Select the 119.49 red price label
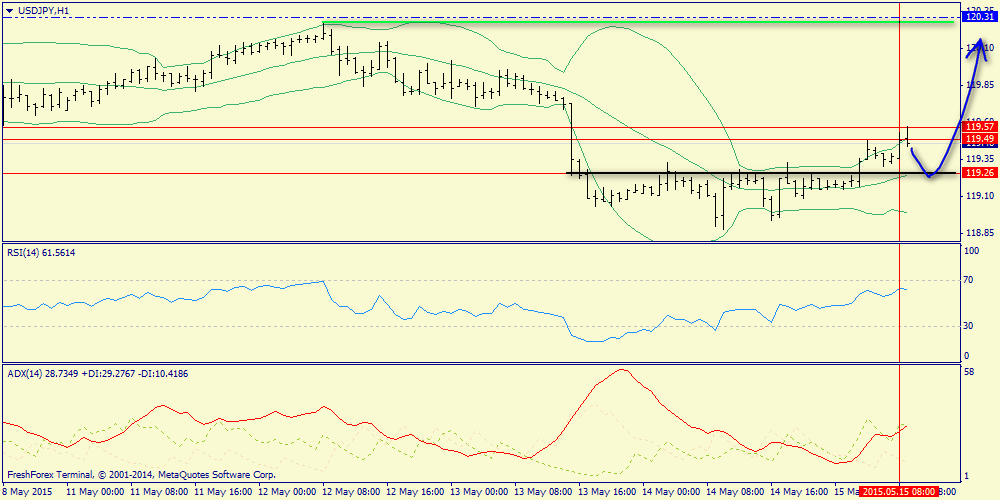Image resolution: width=1000 pixels, height=500 pixels. 980,139
